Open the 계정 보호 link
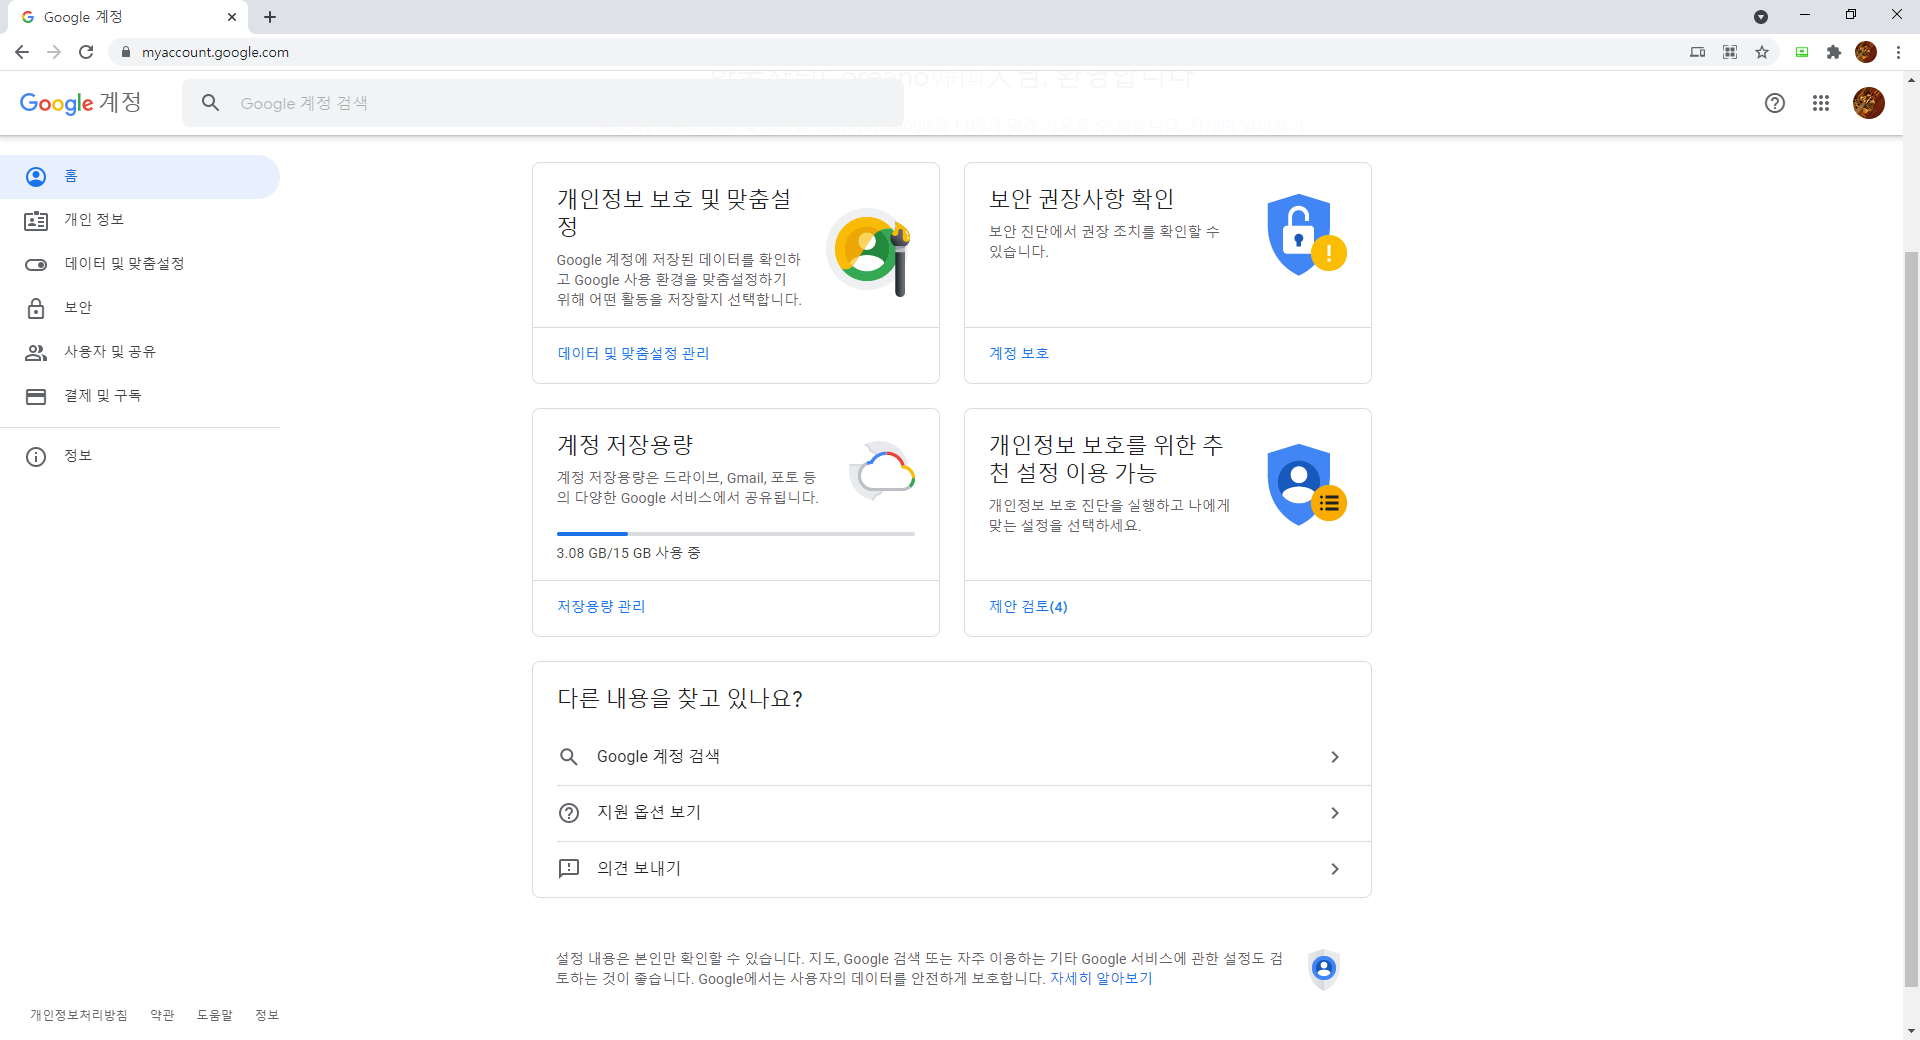 tap(1019, 353)
